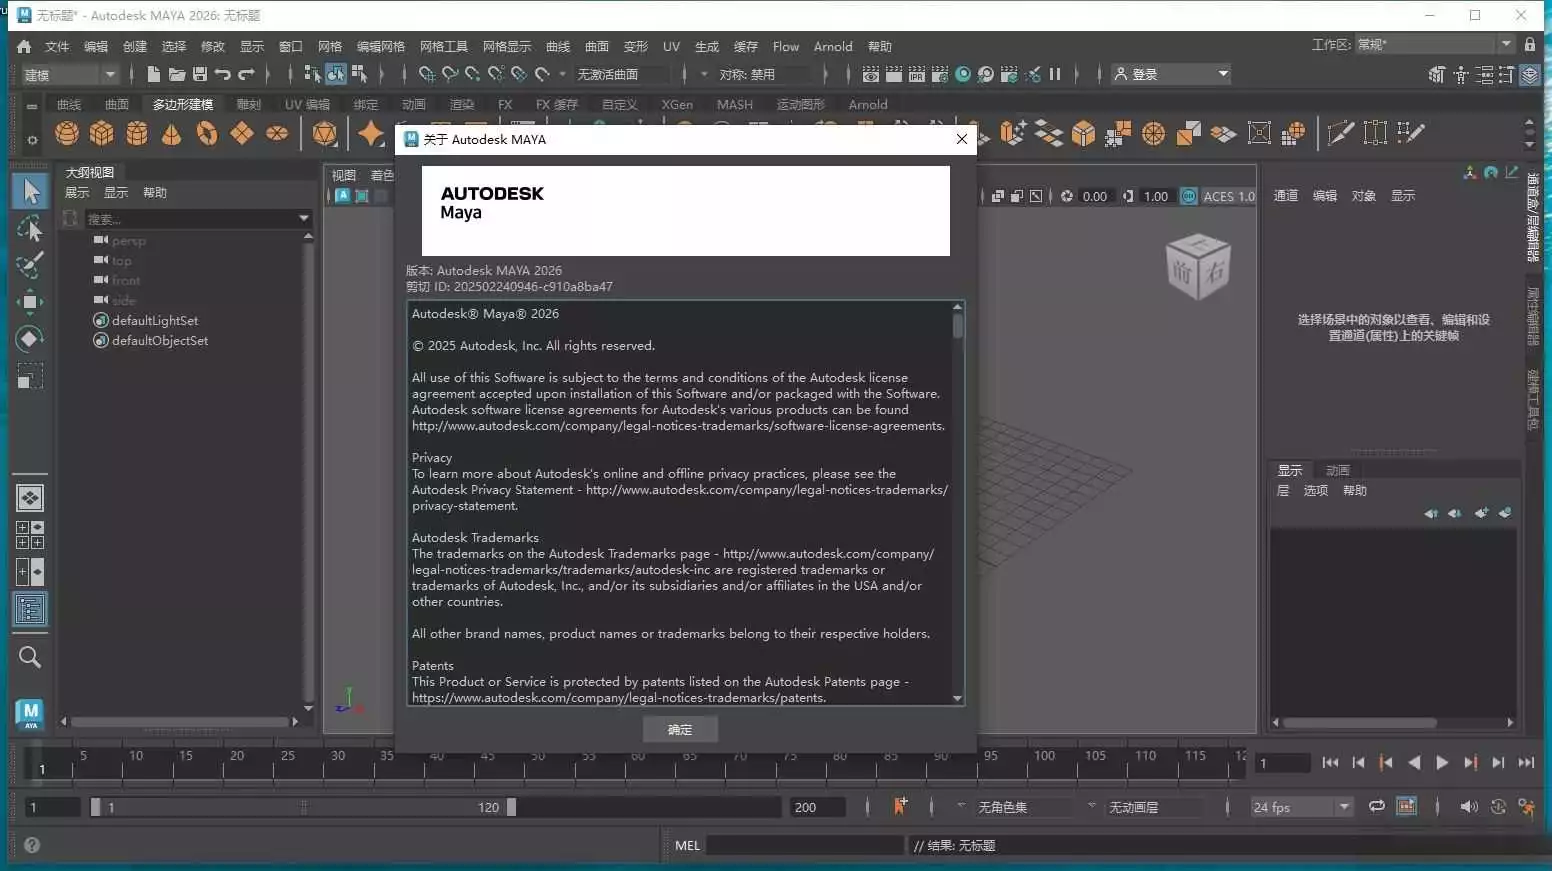This screenshot has height=871, width=1552.
Task: Toggle select by object type mode
Action: click(x=336, y=74)
